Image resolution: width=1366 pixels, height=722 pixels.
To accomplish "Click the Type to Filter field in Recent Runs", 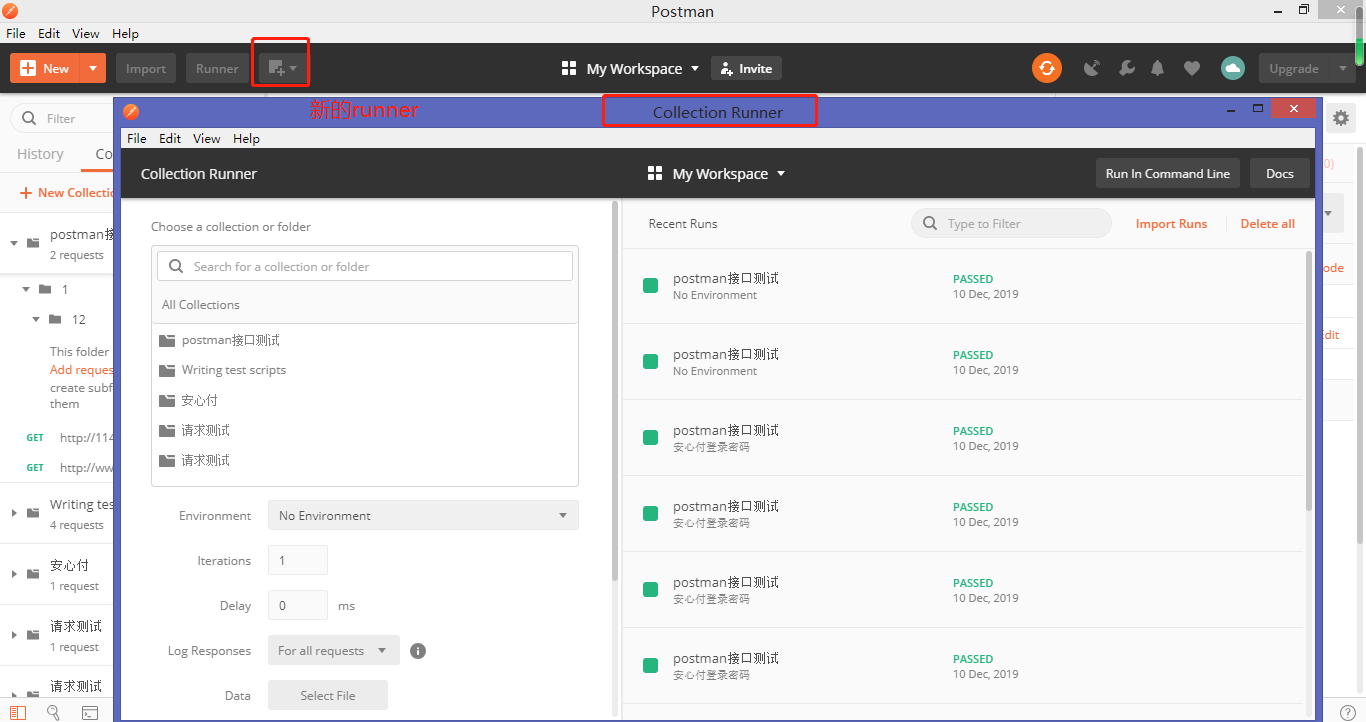I will click(x=1011, y=223).
